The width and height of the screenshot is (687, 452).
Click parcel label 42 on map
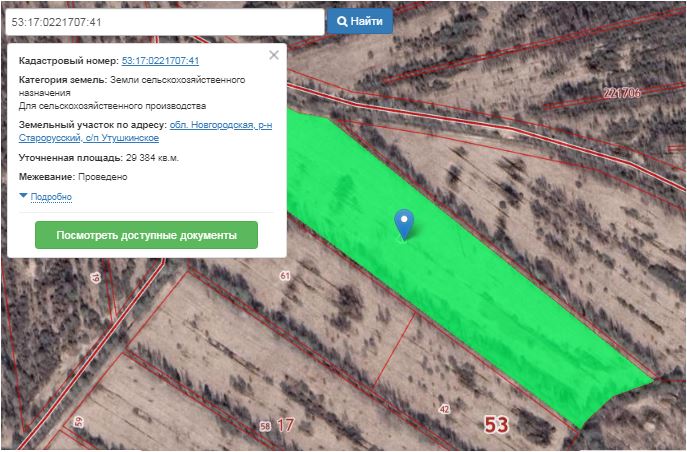[444, 409]
